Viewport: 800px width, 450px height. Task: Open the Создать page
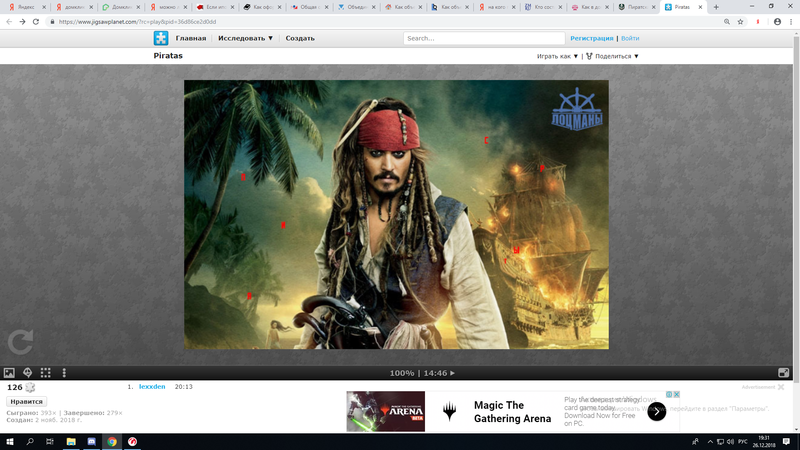click(300, 38)
